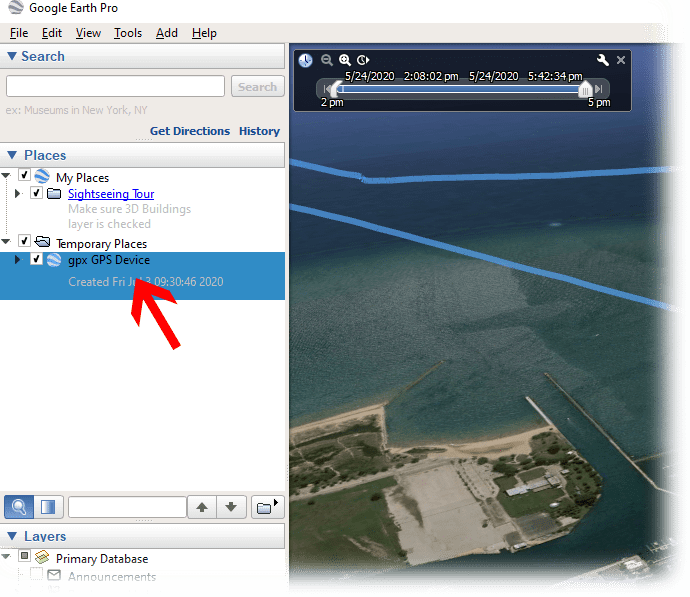Open the View menu
Image resolution: width=690 pixels, height=597 pixels.
88,33
